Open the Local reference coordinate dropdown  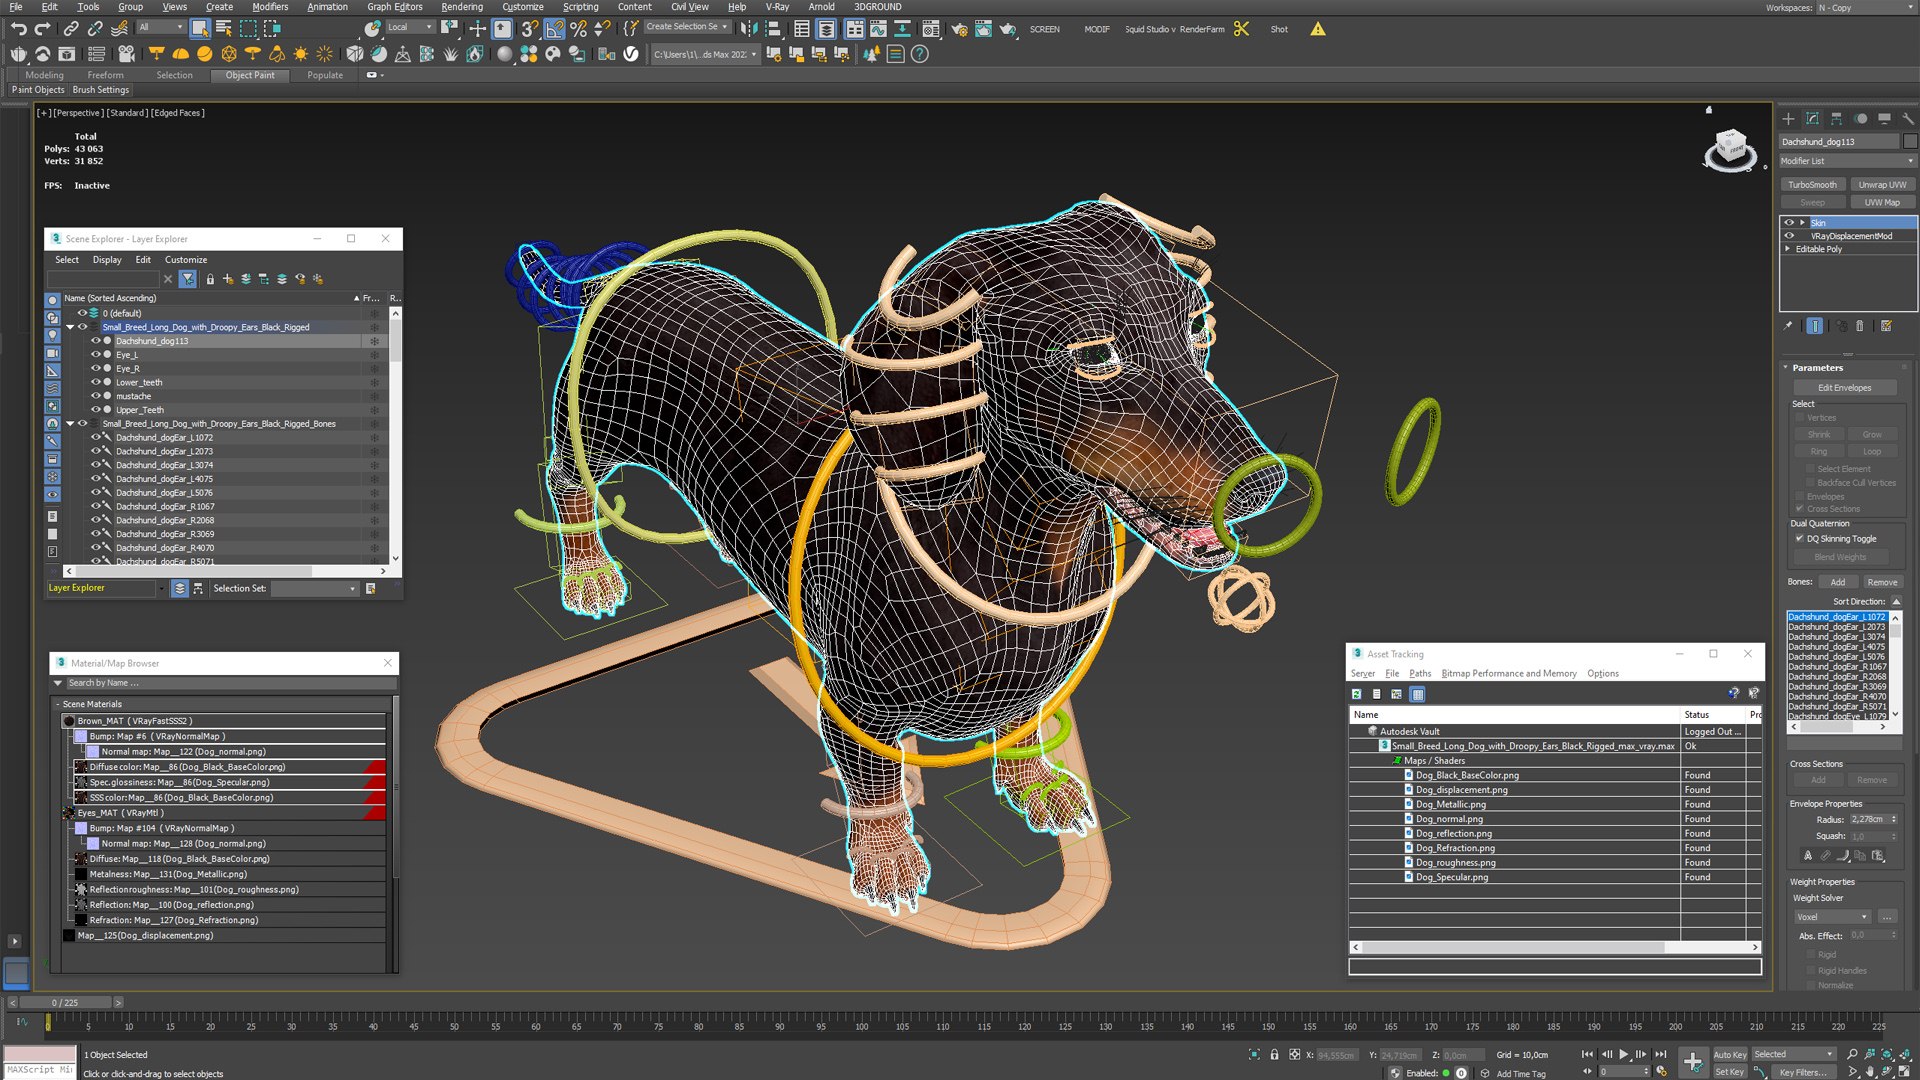tap(410, 28)
